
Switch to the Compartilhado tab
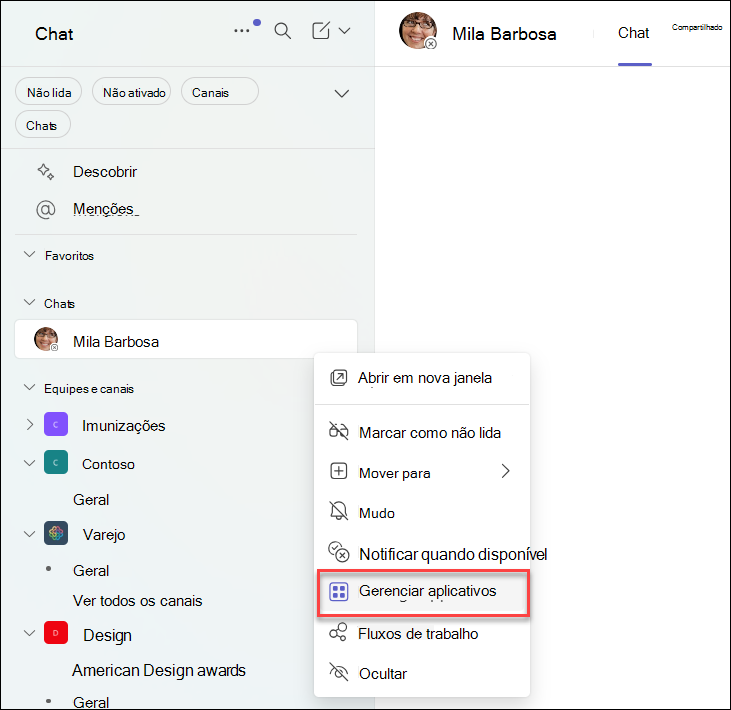pos(697,28)
